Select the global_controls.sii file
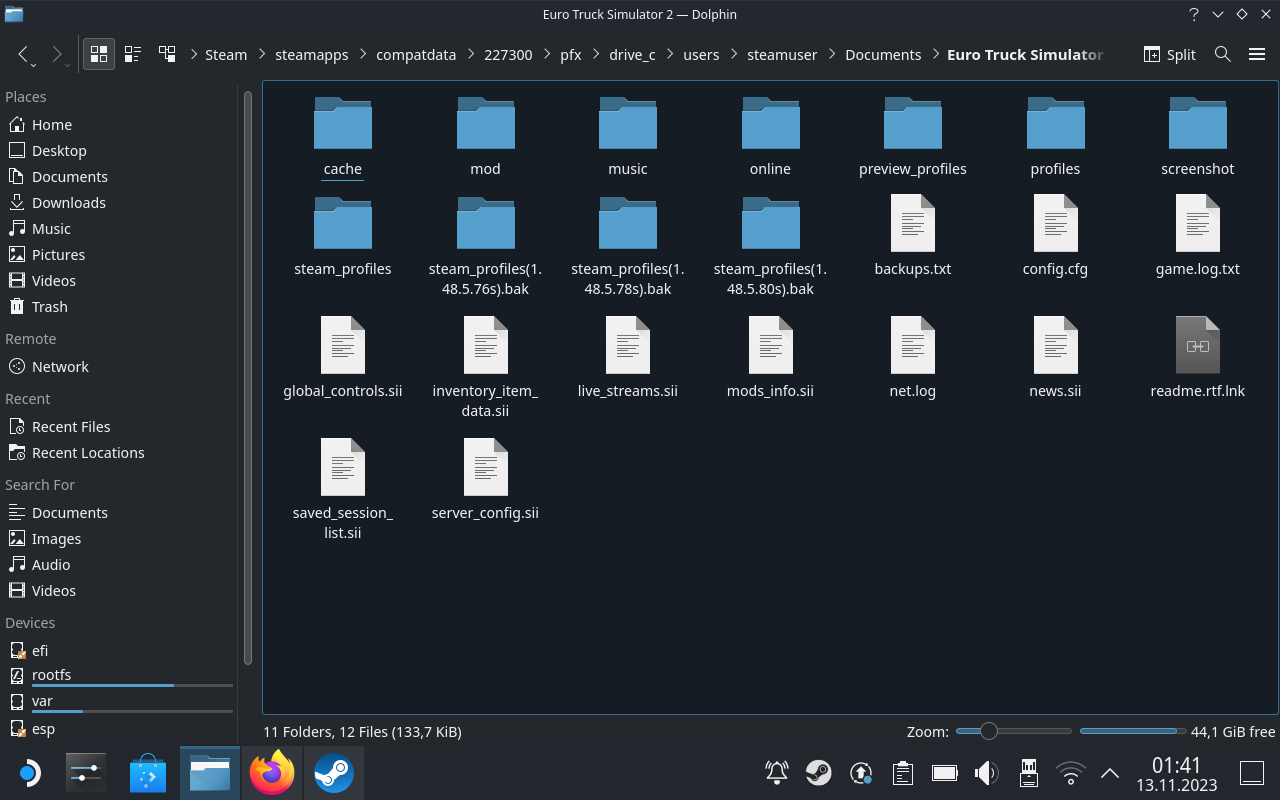Image resolution: width=1280 pixels, height=800 pixels. point(343,358)
